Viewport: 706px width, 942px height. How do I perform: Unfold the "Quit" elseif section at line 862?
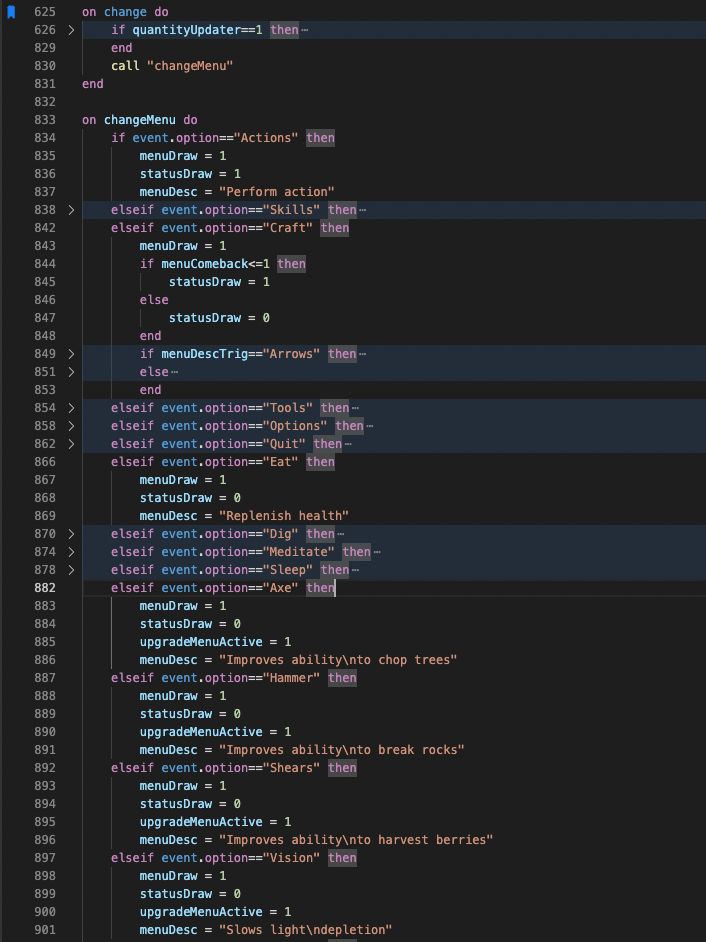[x=70, y=444]
